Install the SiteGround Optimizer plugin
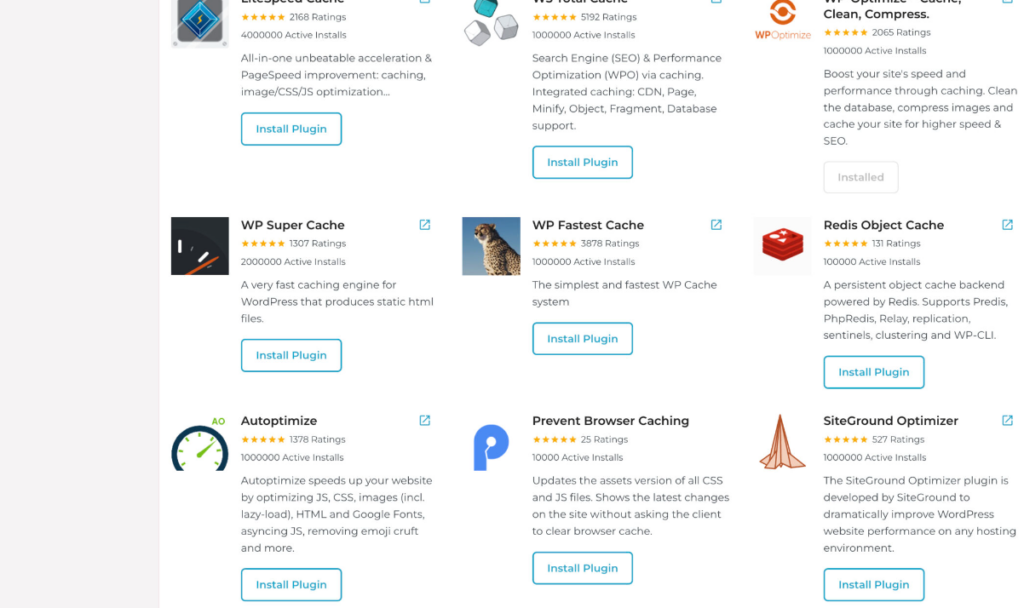The image size is (1024, 608). tap(873, 585)
